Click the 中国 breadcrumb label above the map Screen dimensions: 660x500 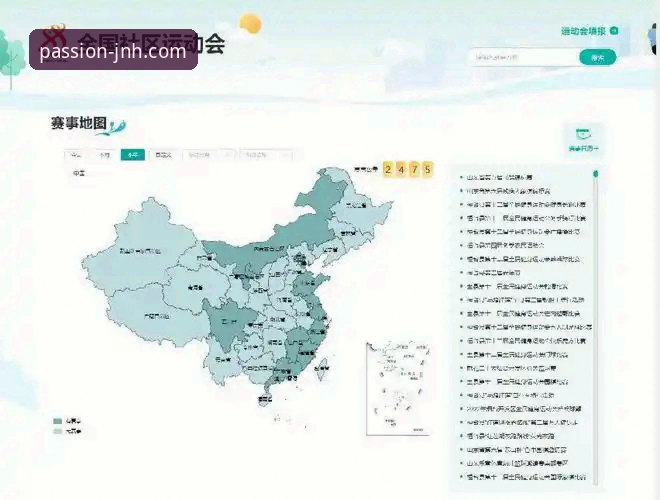click(x=79, y=173)
